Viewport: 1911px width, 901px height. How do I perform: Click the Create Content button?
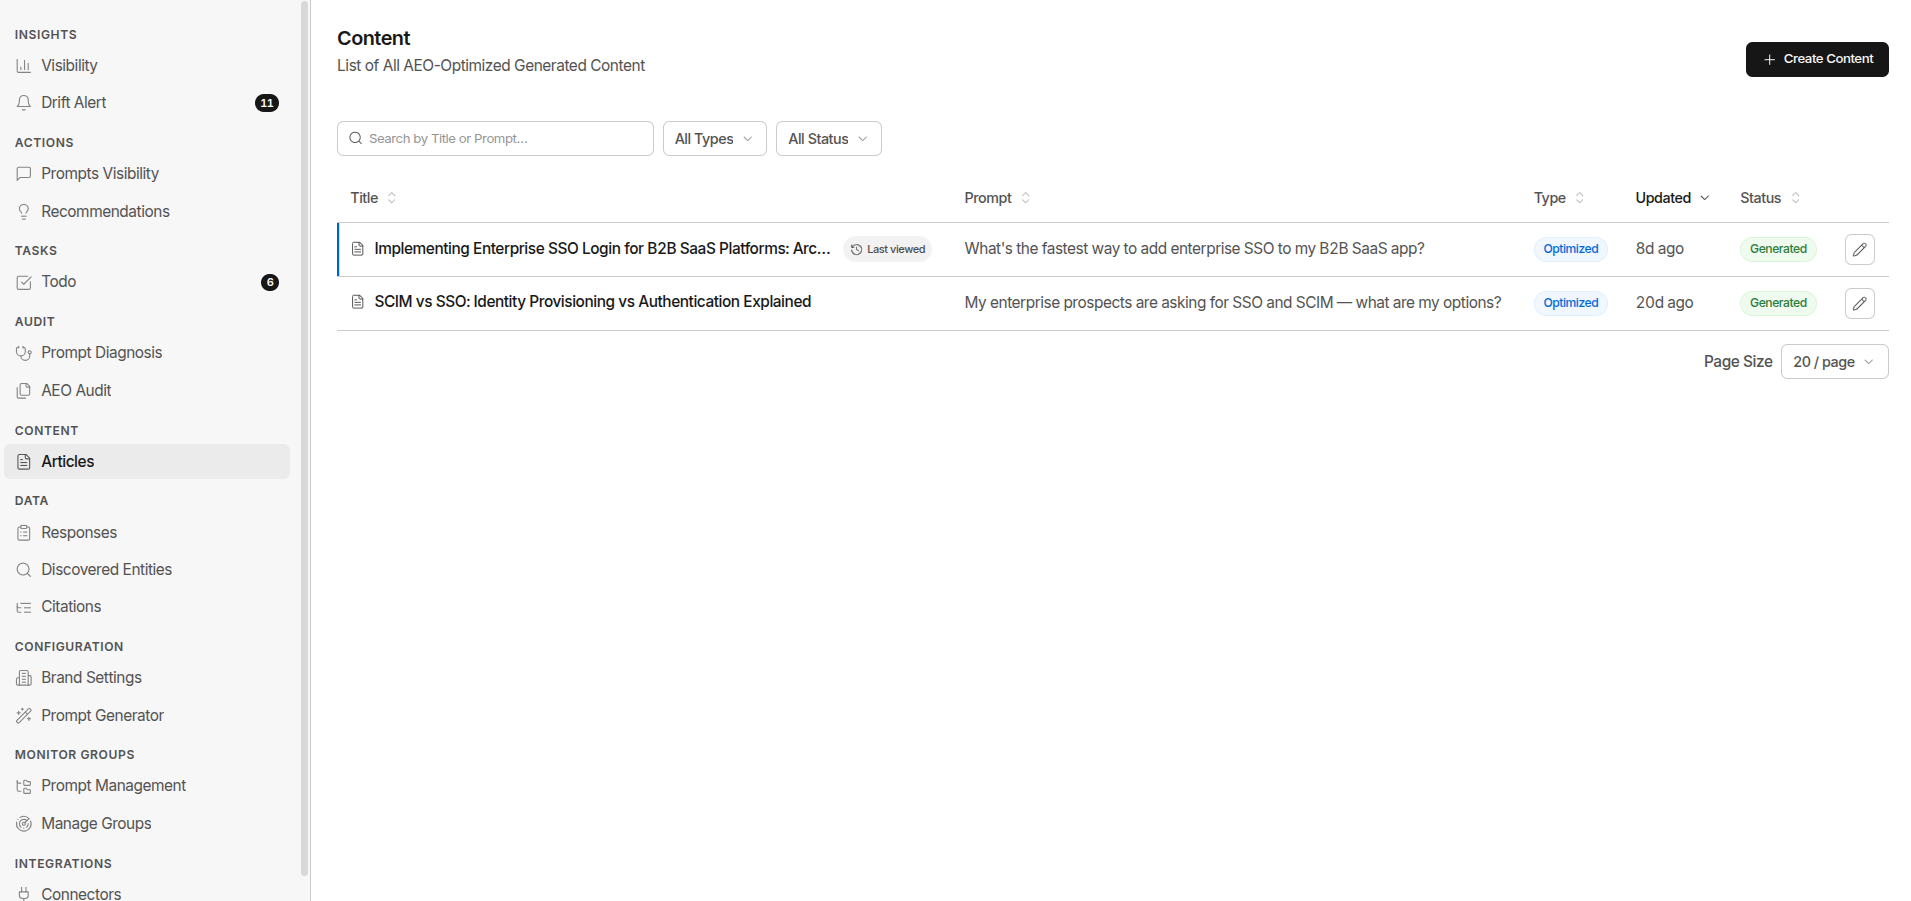pyautogui.click(x=1817, y=59)
